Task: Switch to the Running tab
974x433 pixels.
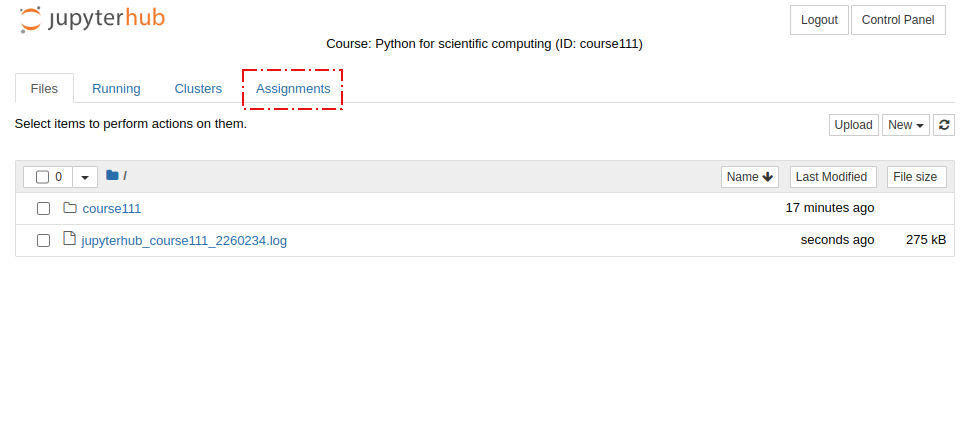Action: [x=116, y=89]
